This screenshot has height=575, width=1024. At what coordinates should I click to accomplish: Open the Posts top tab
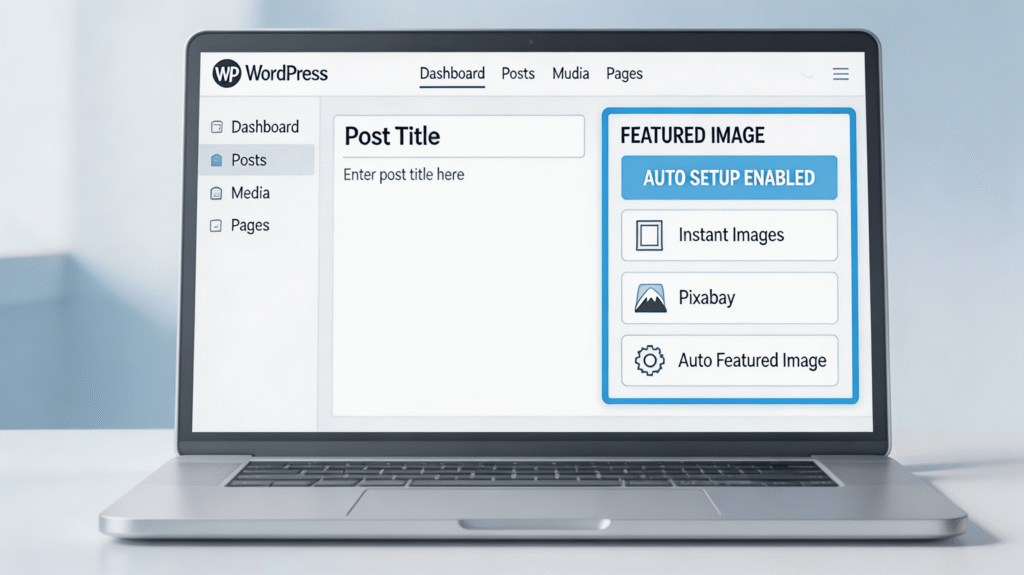[518, 74]
